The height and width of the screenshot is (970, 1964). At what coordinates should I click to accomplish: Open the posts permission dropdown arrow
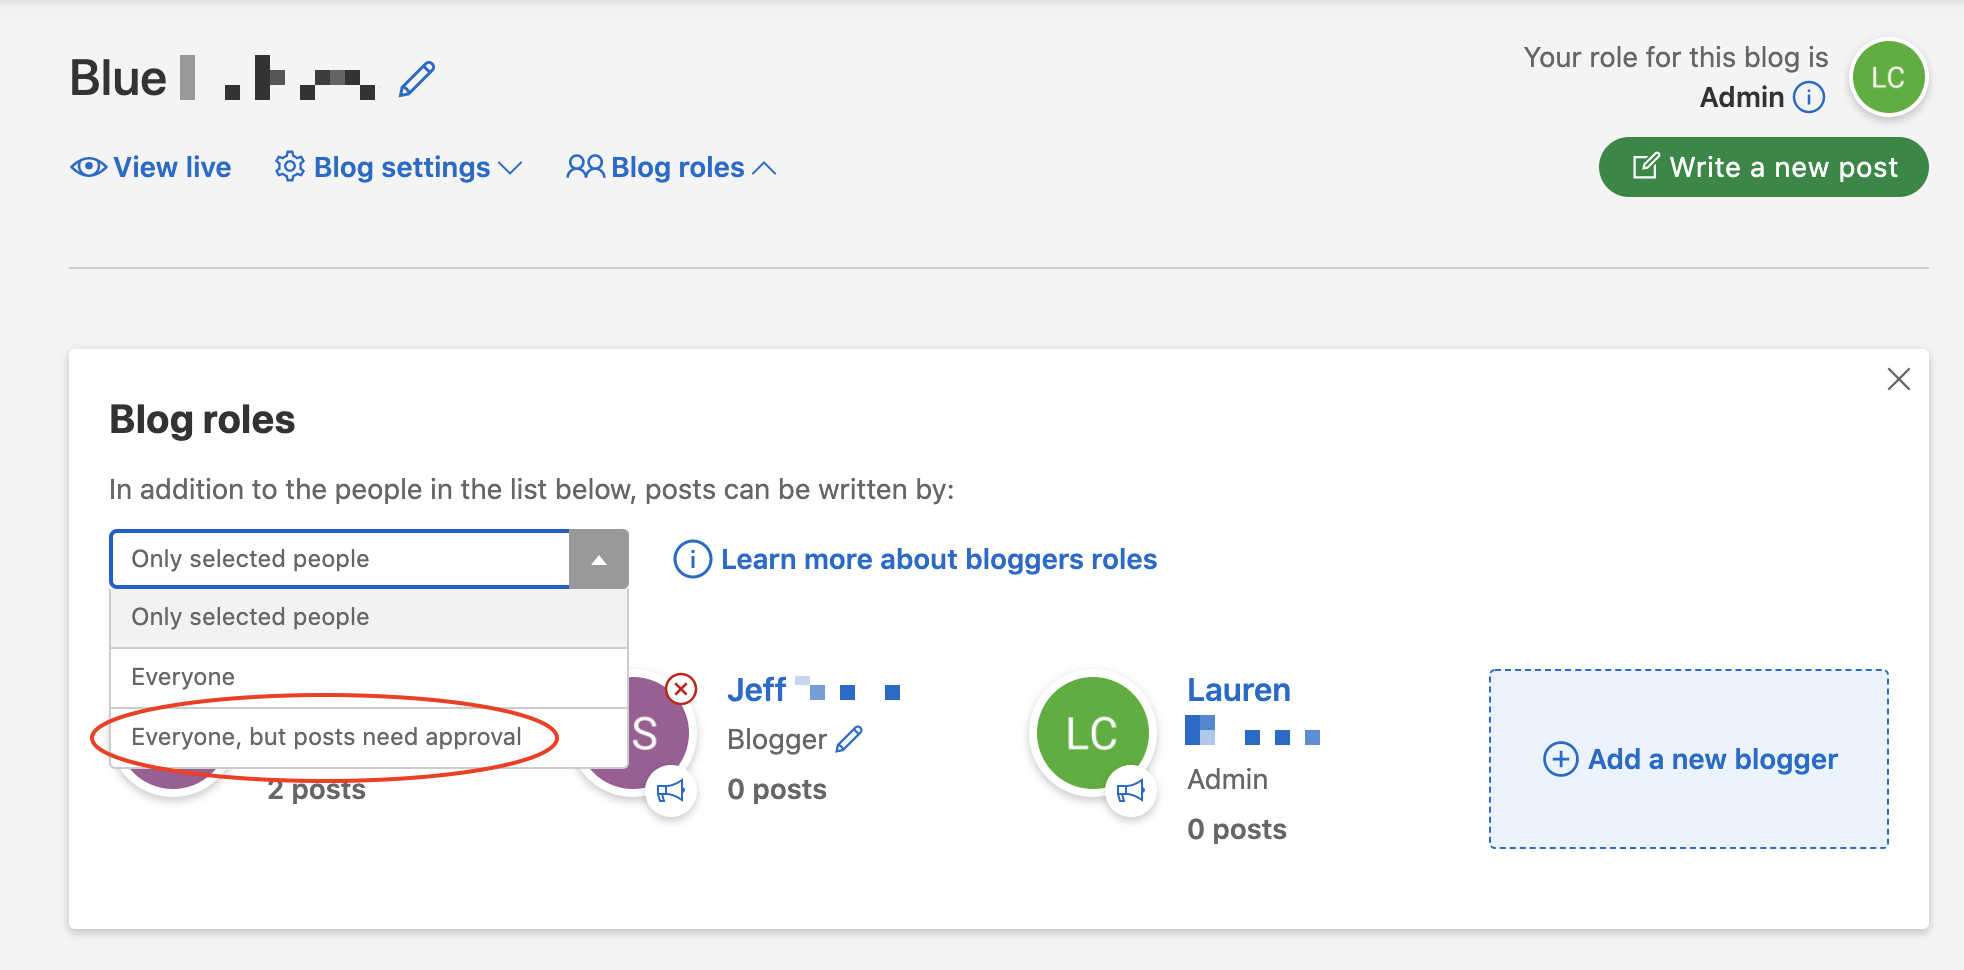tap(598, 559)
